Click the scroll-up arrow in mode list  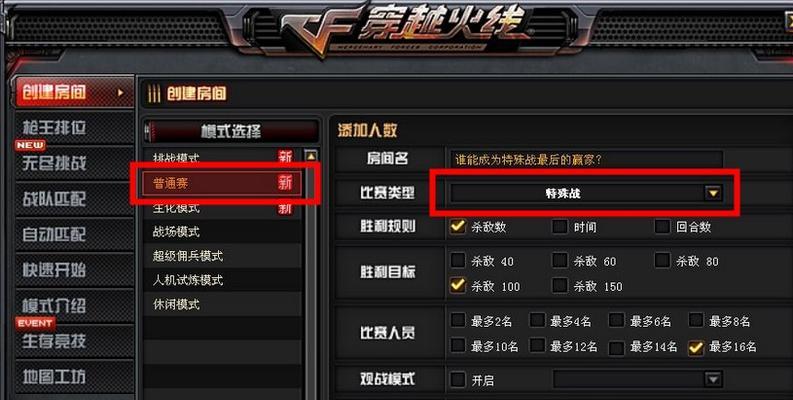[x=311, y=156]
